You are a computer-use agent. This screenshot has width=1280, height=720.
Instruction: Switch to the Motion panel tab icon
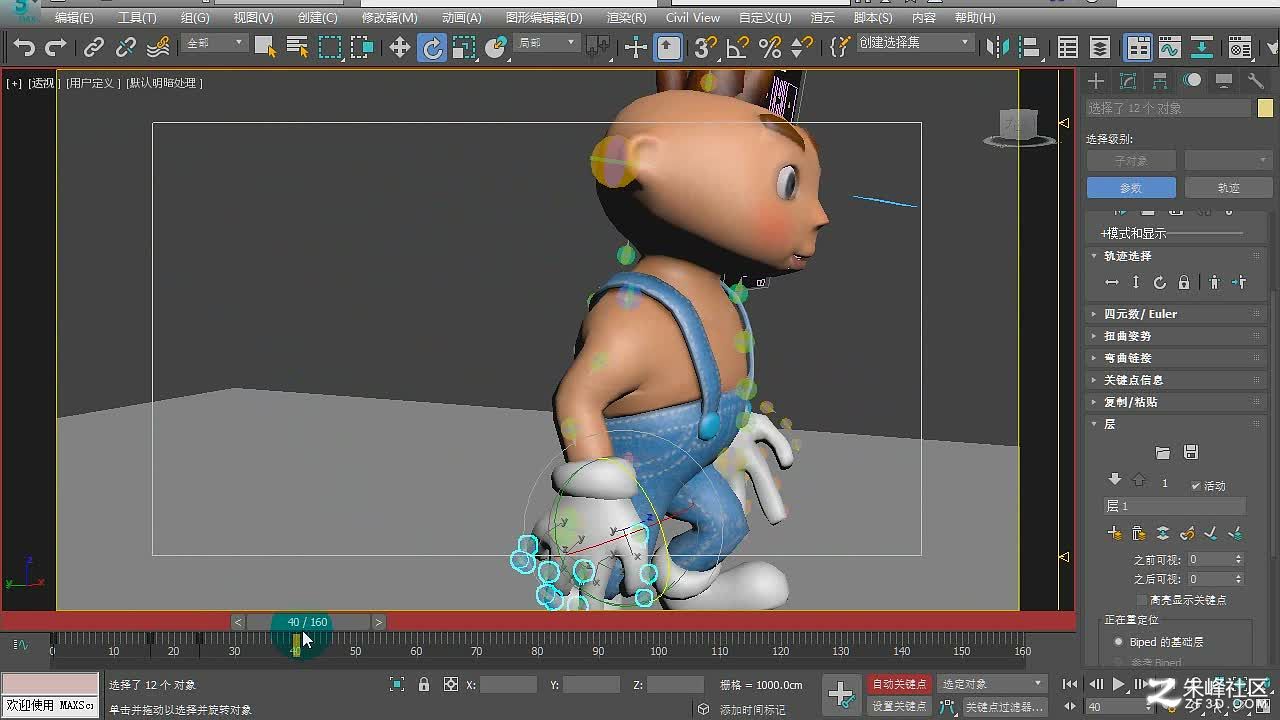pyautogui.click(x=1192, y=81)
